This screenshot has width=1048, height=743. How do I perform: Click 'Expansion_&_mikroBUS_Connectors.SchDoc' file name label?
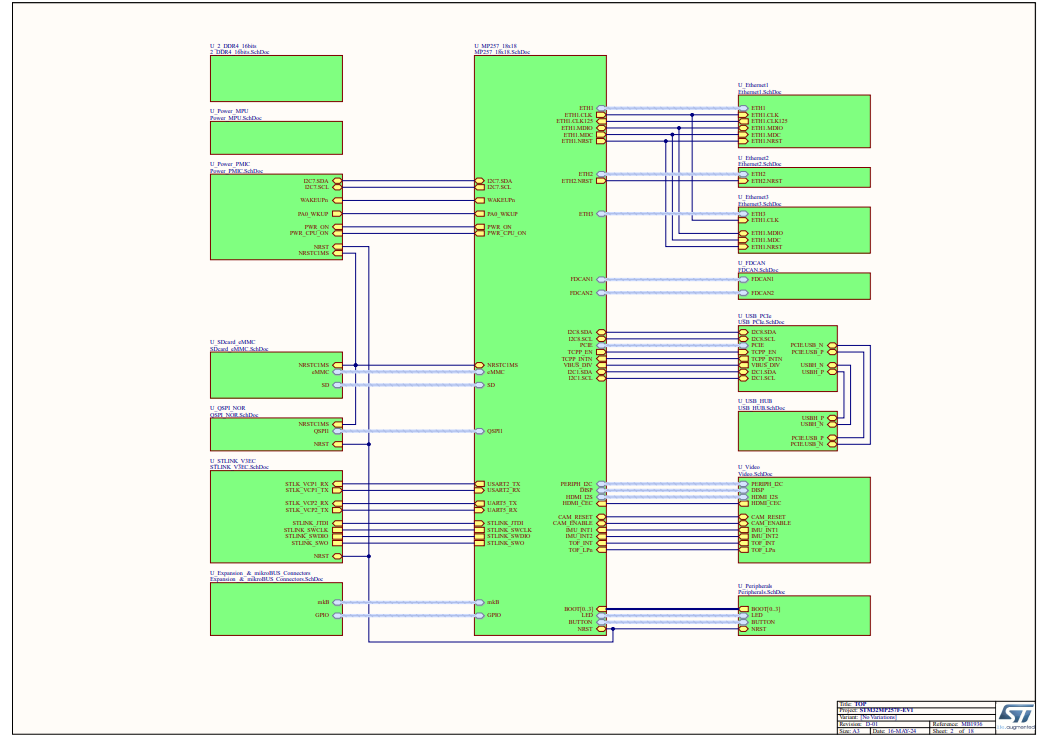pos(267,579)
